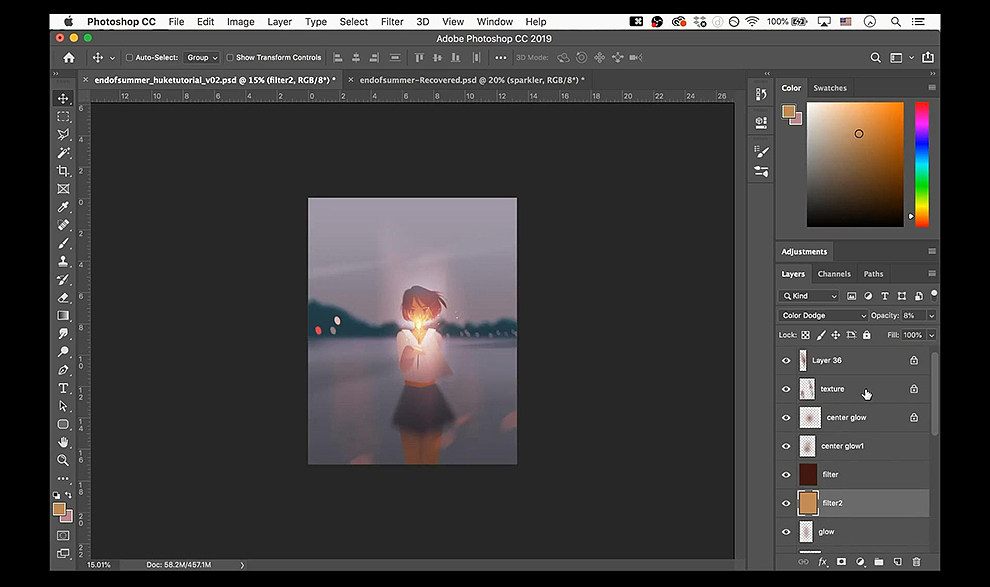
Task: Select the Rectangular Marquee tool
Action: [63, 117]
